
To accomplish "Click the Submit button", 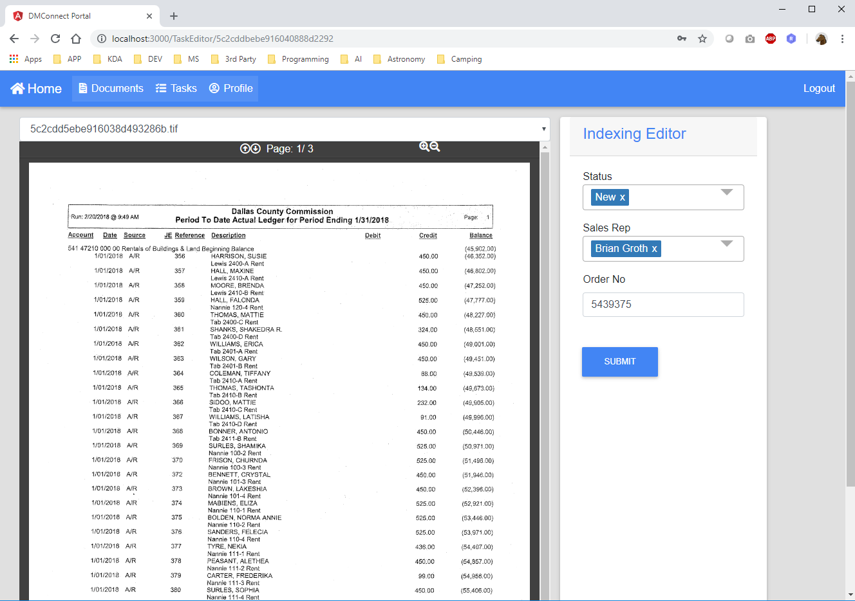I will [x=619, y=361].
